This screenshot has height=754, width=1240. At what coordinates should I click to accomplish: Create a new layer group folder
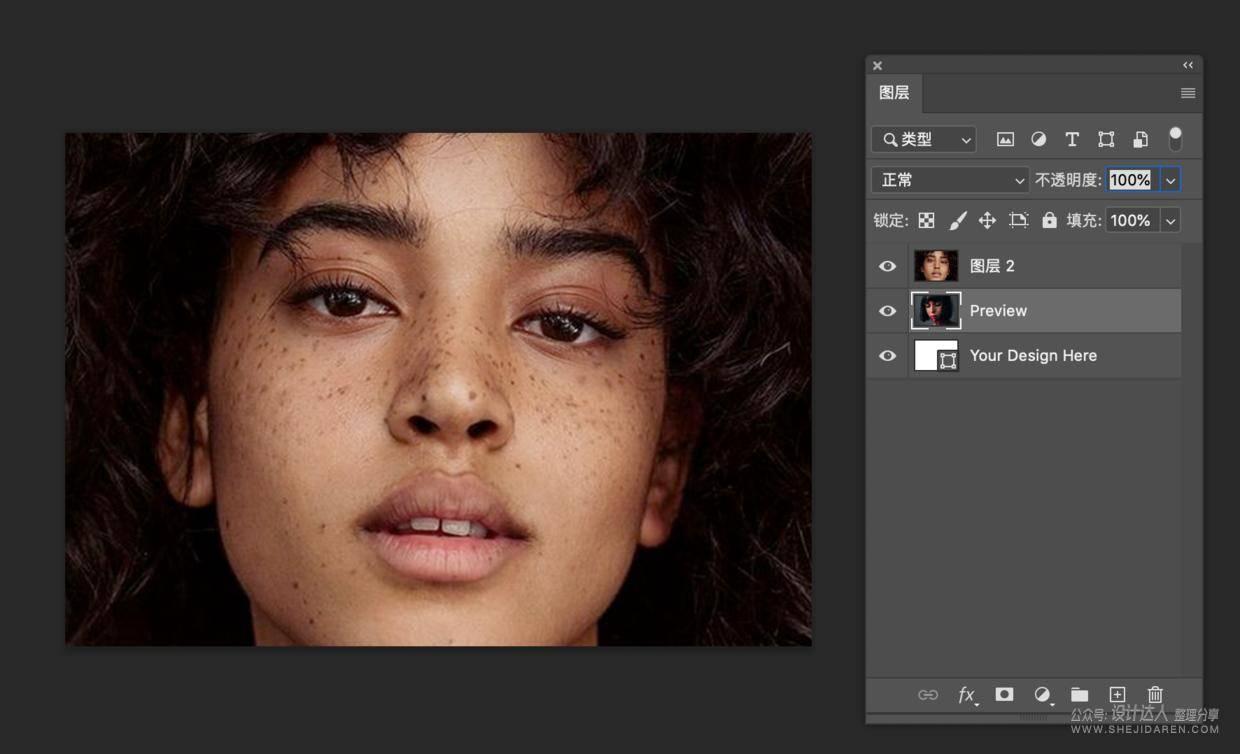tap(1079, 695)
